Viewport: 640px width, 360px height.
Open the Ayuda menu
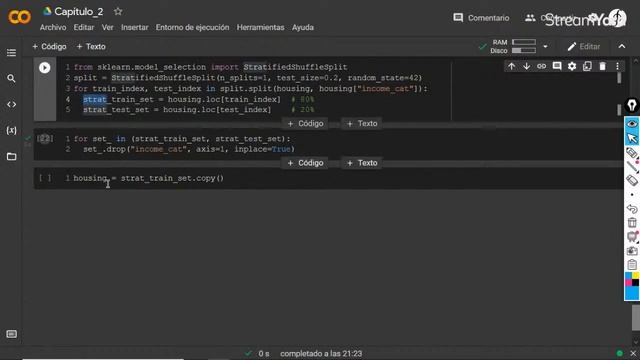302,27
